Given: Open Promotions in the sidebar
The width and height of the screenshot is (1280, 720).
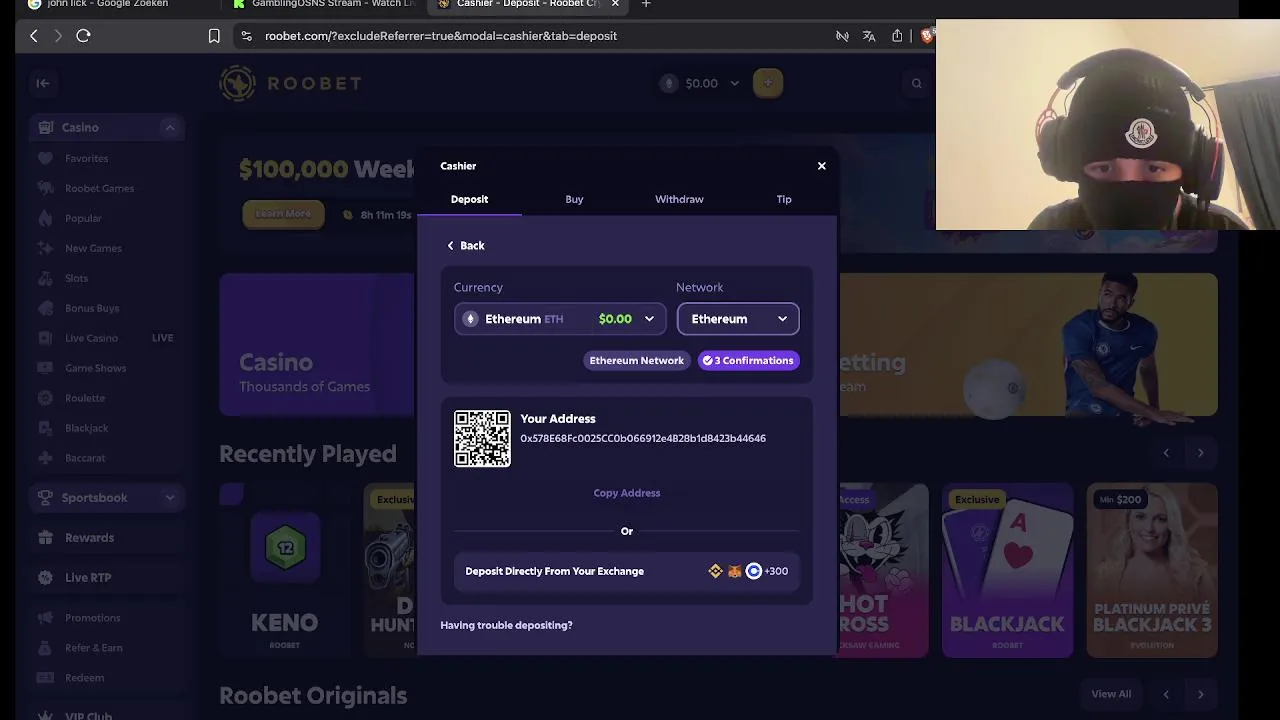Looking at the screenshot, I should point(92,618).
